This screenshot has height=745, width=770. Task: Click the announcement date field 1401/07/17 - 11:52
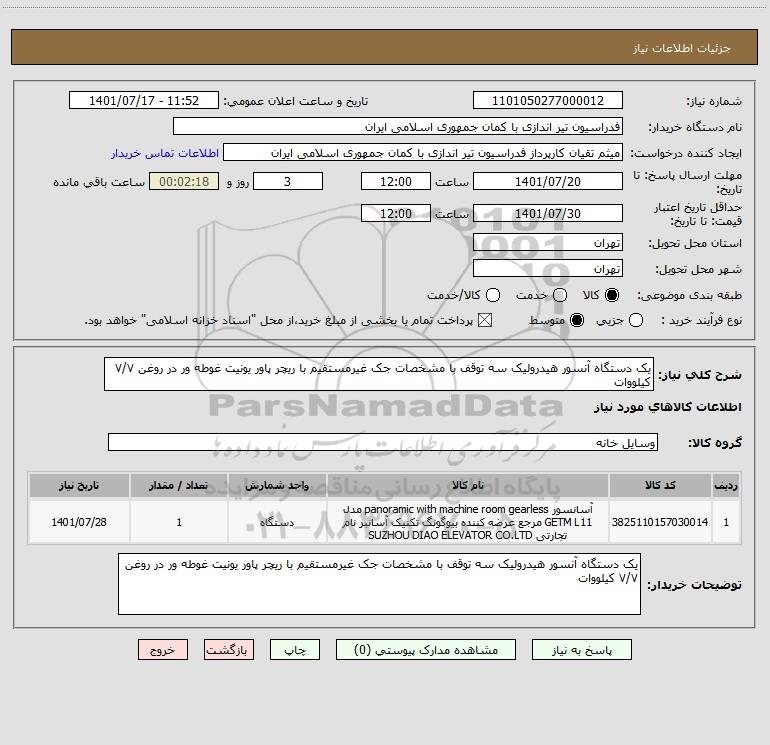click(x=144, y=100)
